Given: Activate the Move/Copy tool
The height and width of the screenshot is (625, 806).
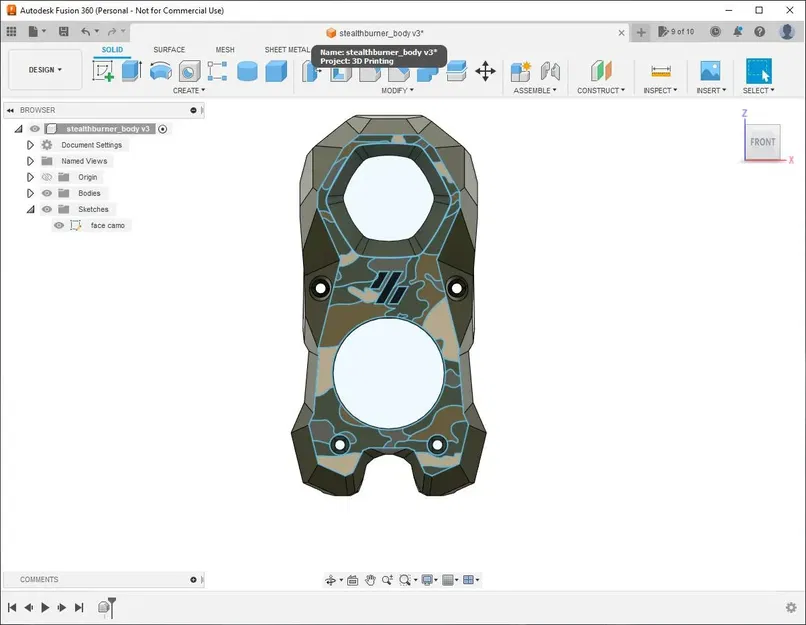Looking at the screenshot, I should click(485, 71).
